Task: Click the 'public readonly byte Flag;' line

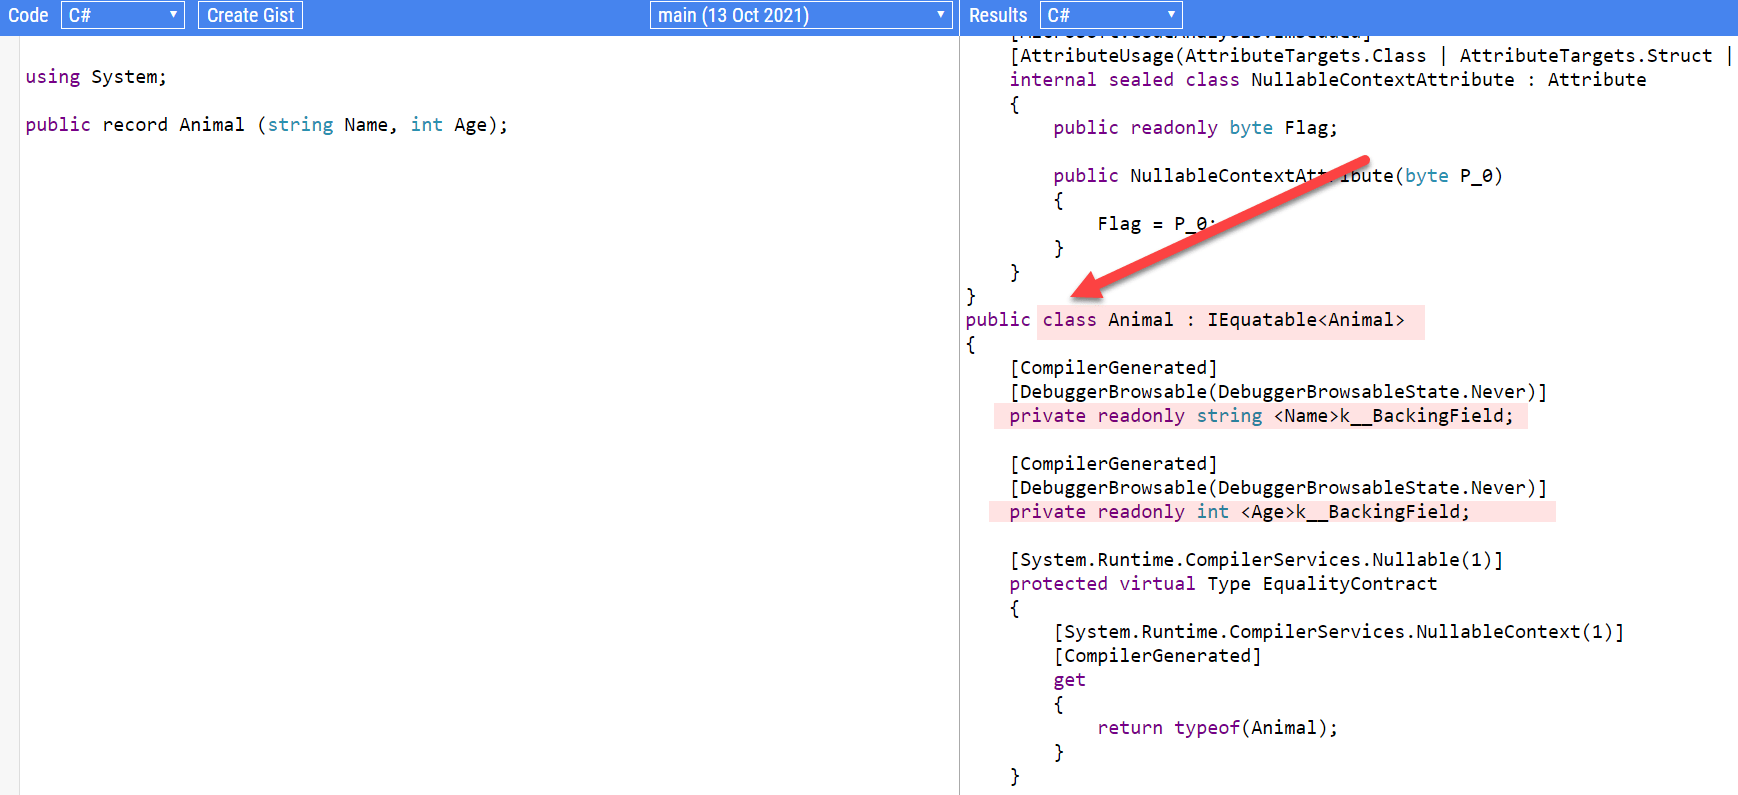Action: click(1194, 128)
